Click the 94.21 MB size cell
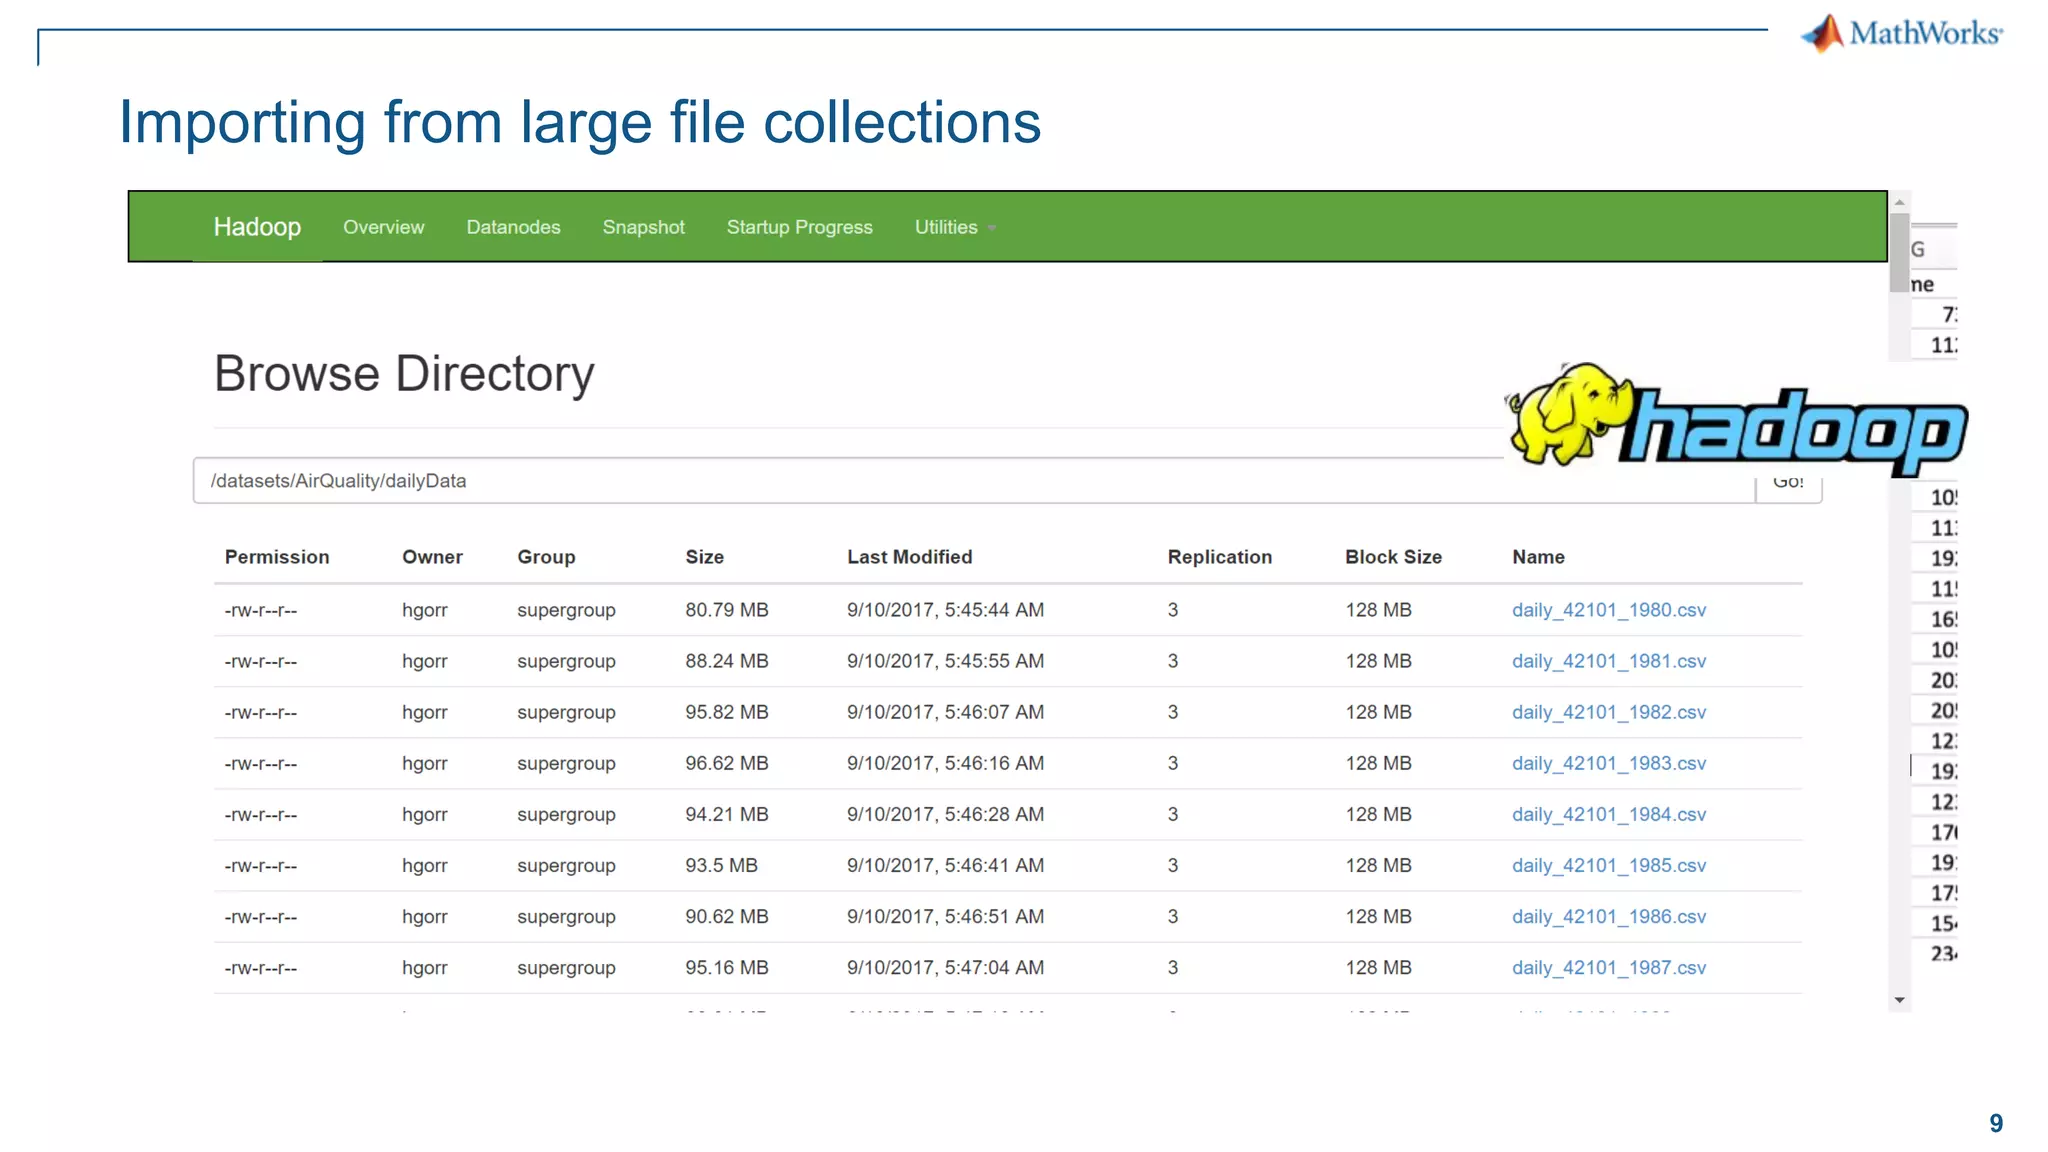Image resolution: width=2048 pixels, height=1152 pixels. [x=727, y=814]
